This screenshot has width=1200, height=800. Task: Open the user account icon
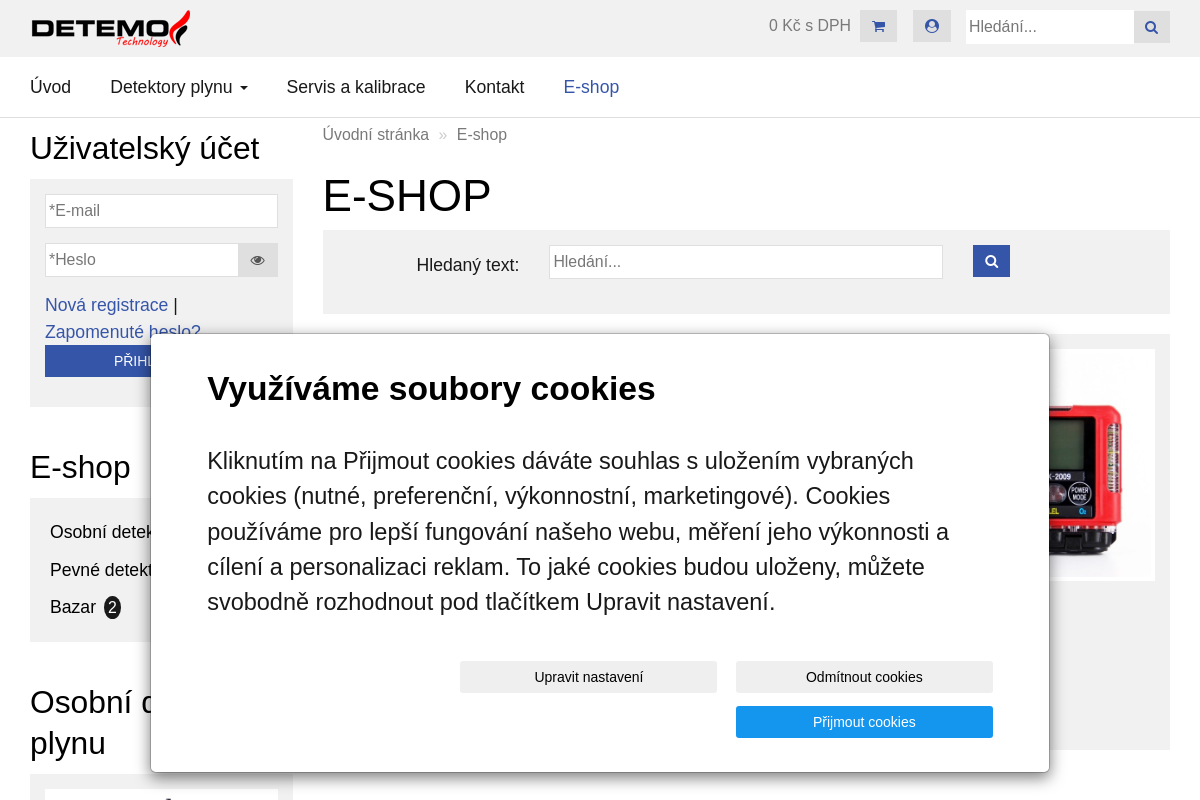pyautogui.click(x=932, y=26)
